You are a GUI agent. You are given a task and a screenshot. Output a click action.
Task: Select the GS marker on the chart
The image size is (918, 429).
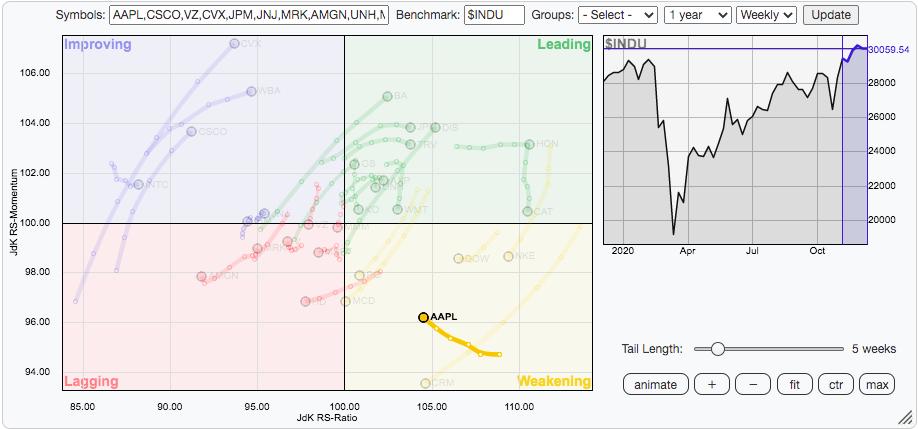click(354, 164)
